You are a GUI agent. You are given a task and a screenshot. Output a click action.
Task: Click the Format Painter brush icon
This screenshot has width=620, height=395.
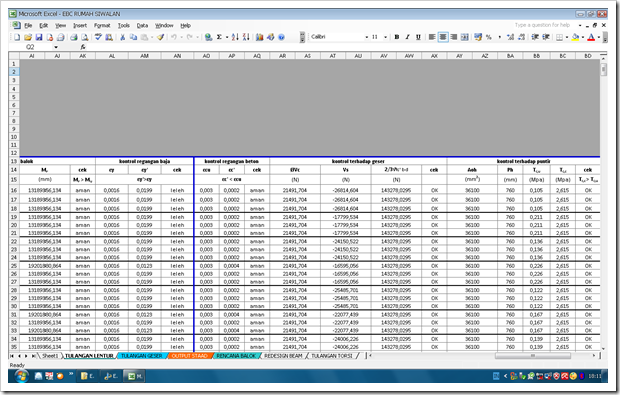click(160, 37)
